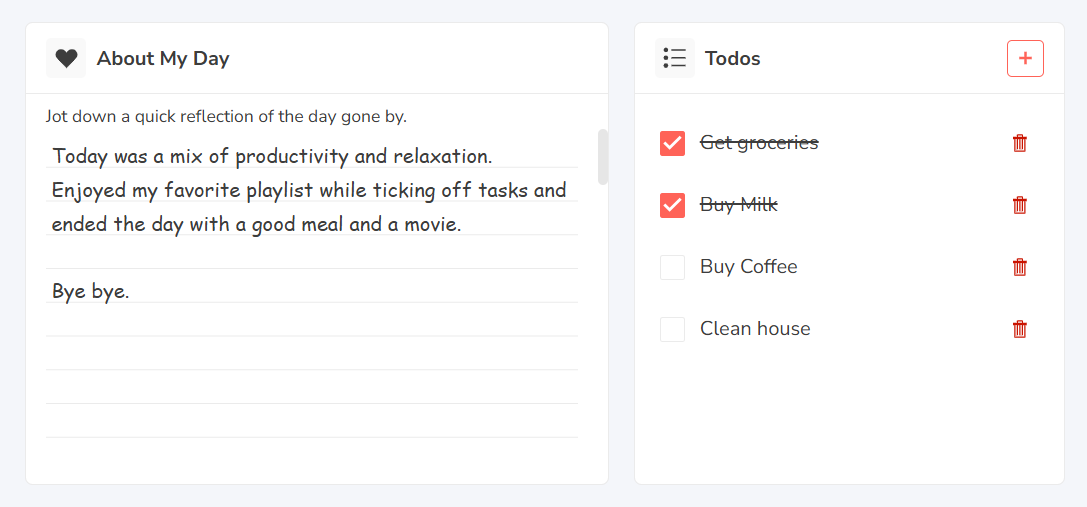Click the Get groceries todo label
This screenshot has height=507, width=1087.
coord(759,143)
